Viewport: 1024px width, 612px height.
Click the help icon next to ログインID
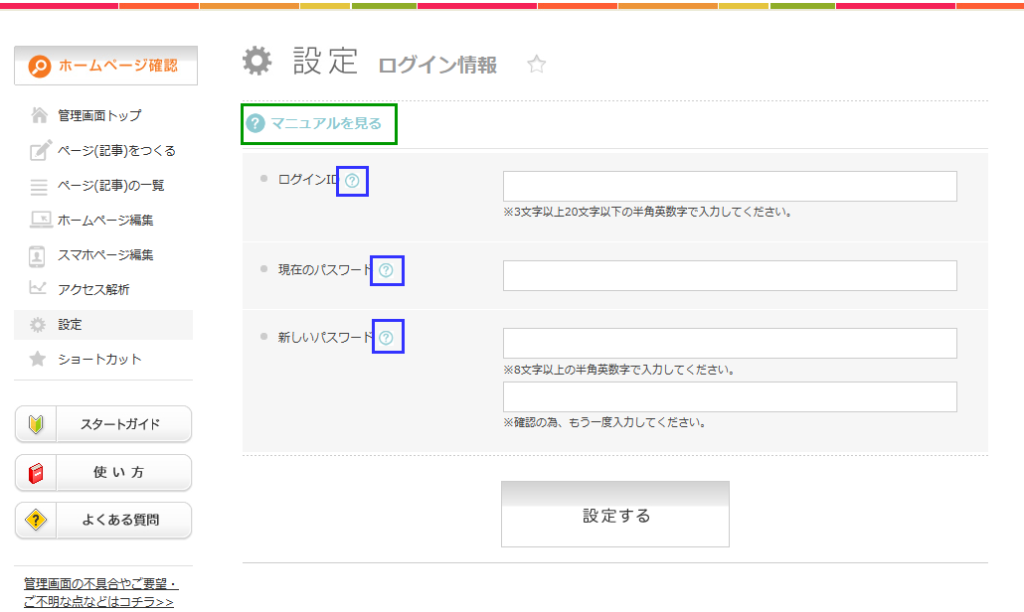[352, 181]
